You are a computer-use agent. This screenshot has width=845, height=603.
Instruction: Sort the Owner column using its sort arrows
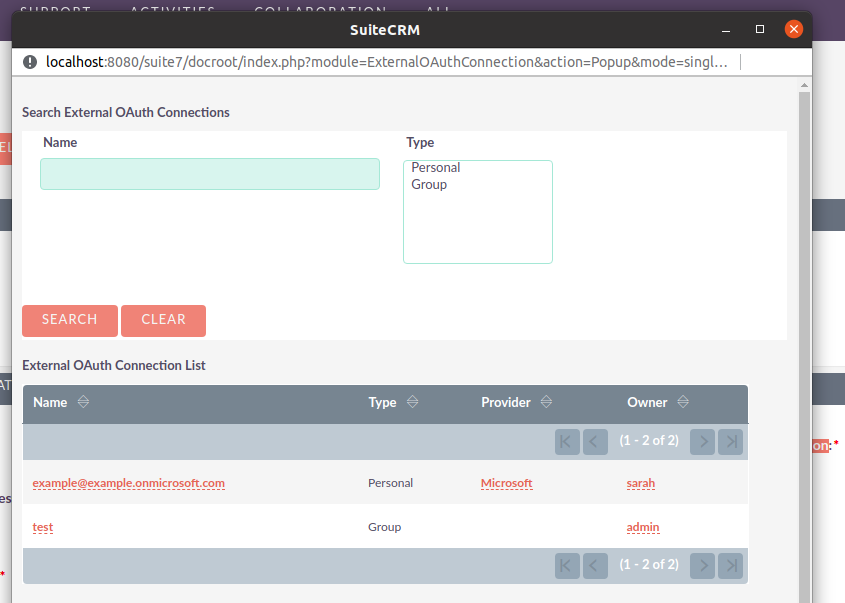click(682, 402)
